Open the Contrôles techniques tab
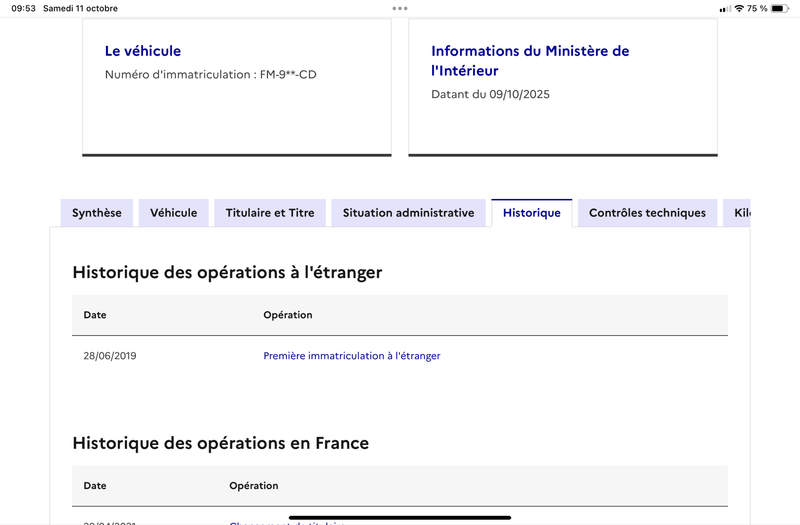The width and height of the screenshot is (800, 525). coord(647,213)
